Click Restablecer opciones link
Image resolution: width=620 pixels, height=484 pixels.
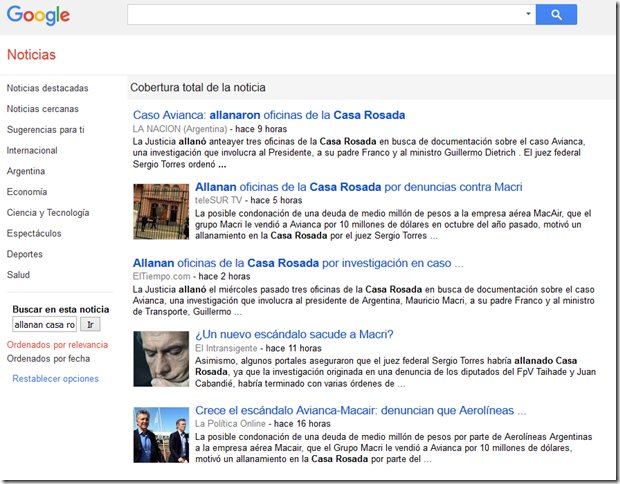56,378
